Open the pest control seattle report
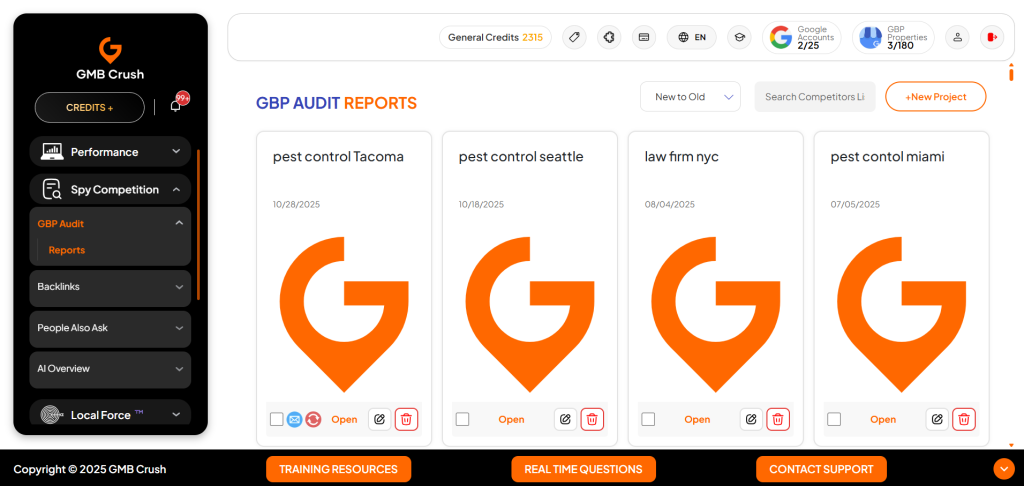 pyautogui.click(x=511, y=419)
